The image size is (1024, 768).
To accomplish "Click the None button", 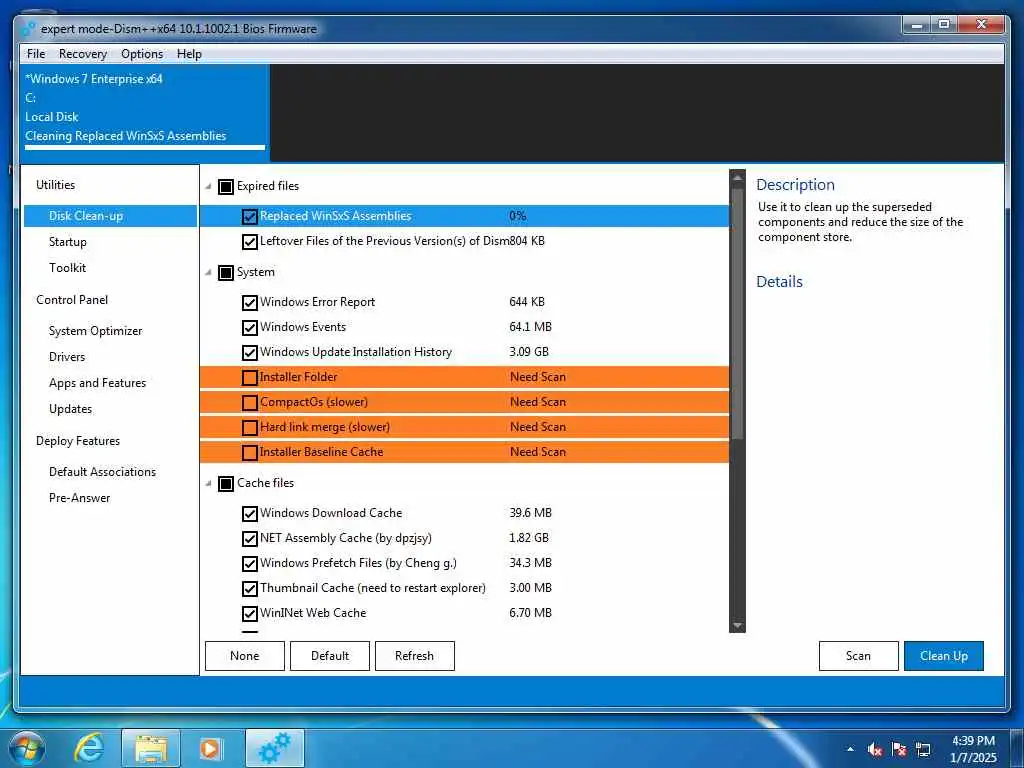I will tap(245, 656).
